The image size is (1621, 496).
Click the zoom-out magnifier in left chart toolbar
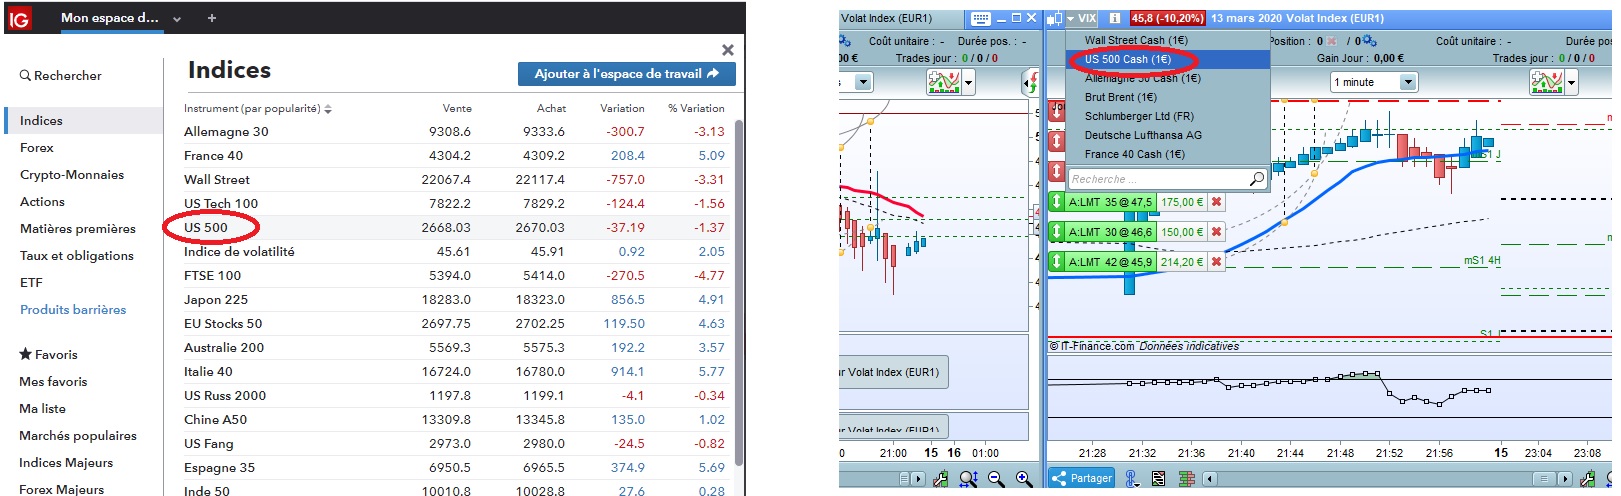[x=996, y=479]
